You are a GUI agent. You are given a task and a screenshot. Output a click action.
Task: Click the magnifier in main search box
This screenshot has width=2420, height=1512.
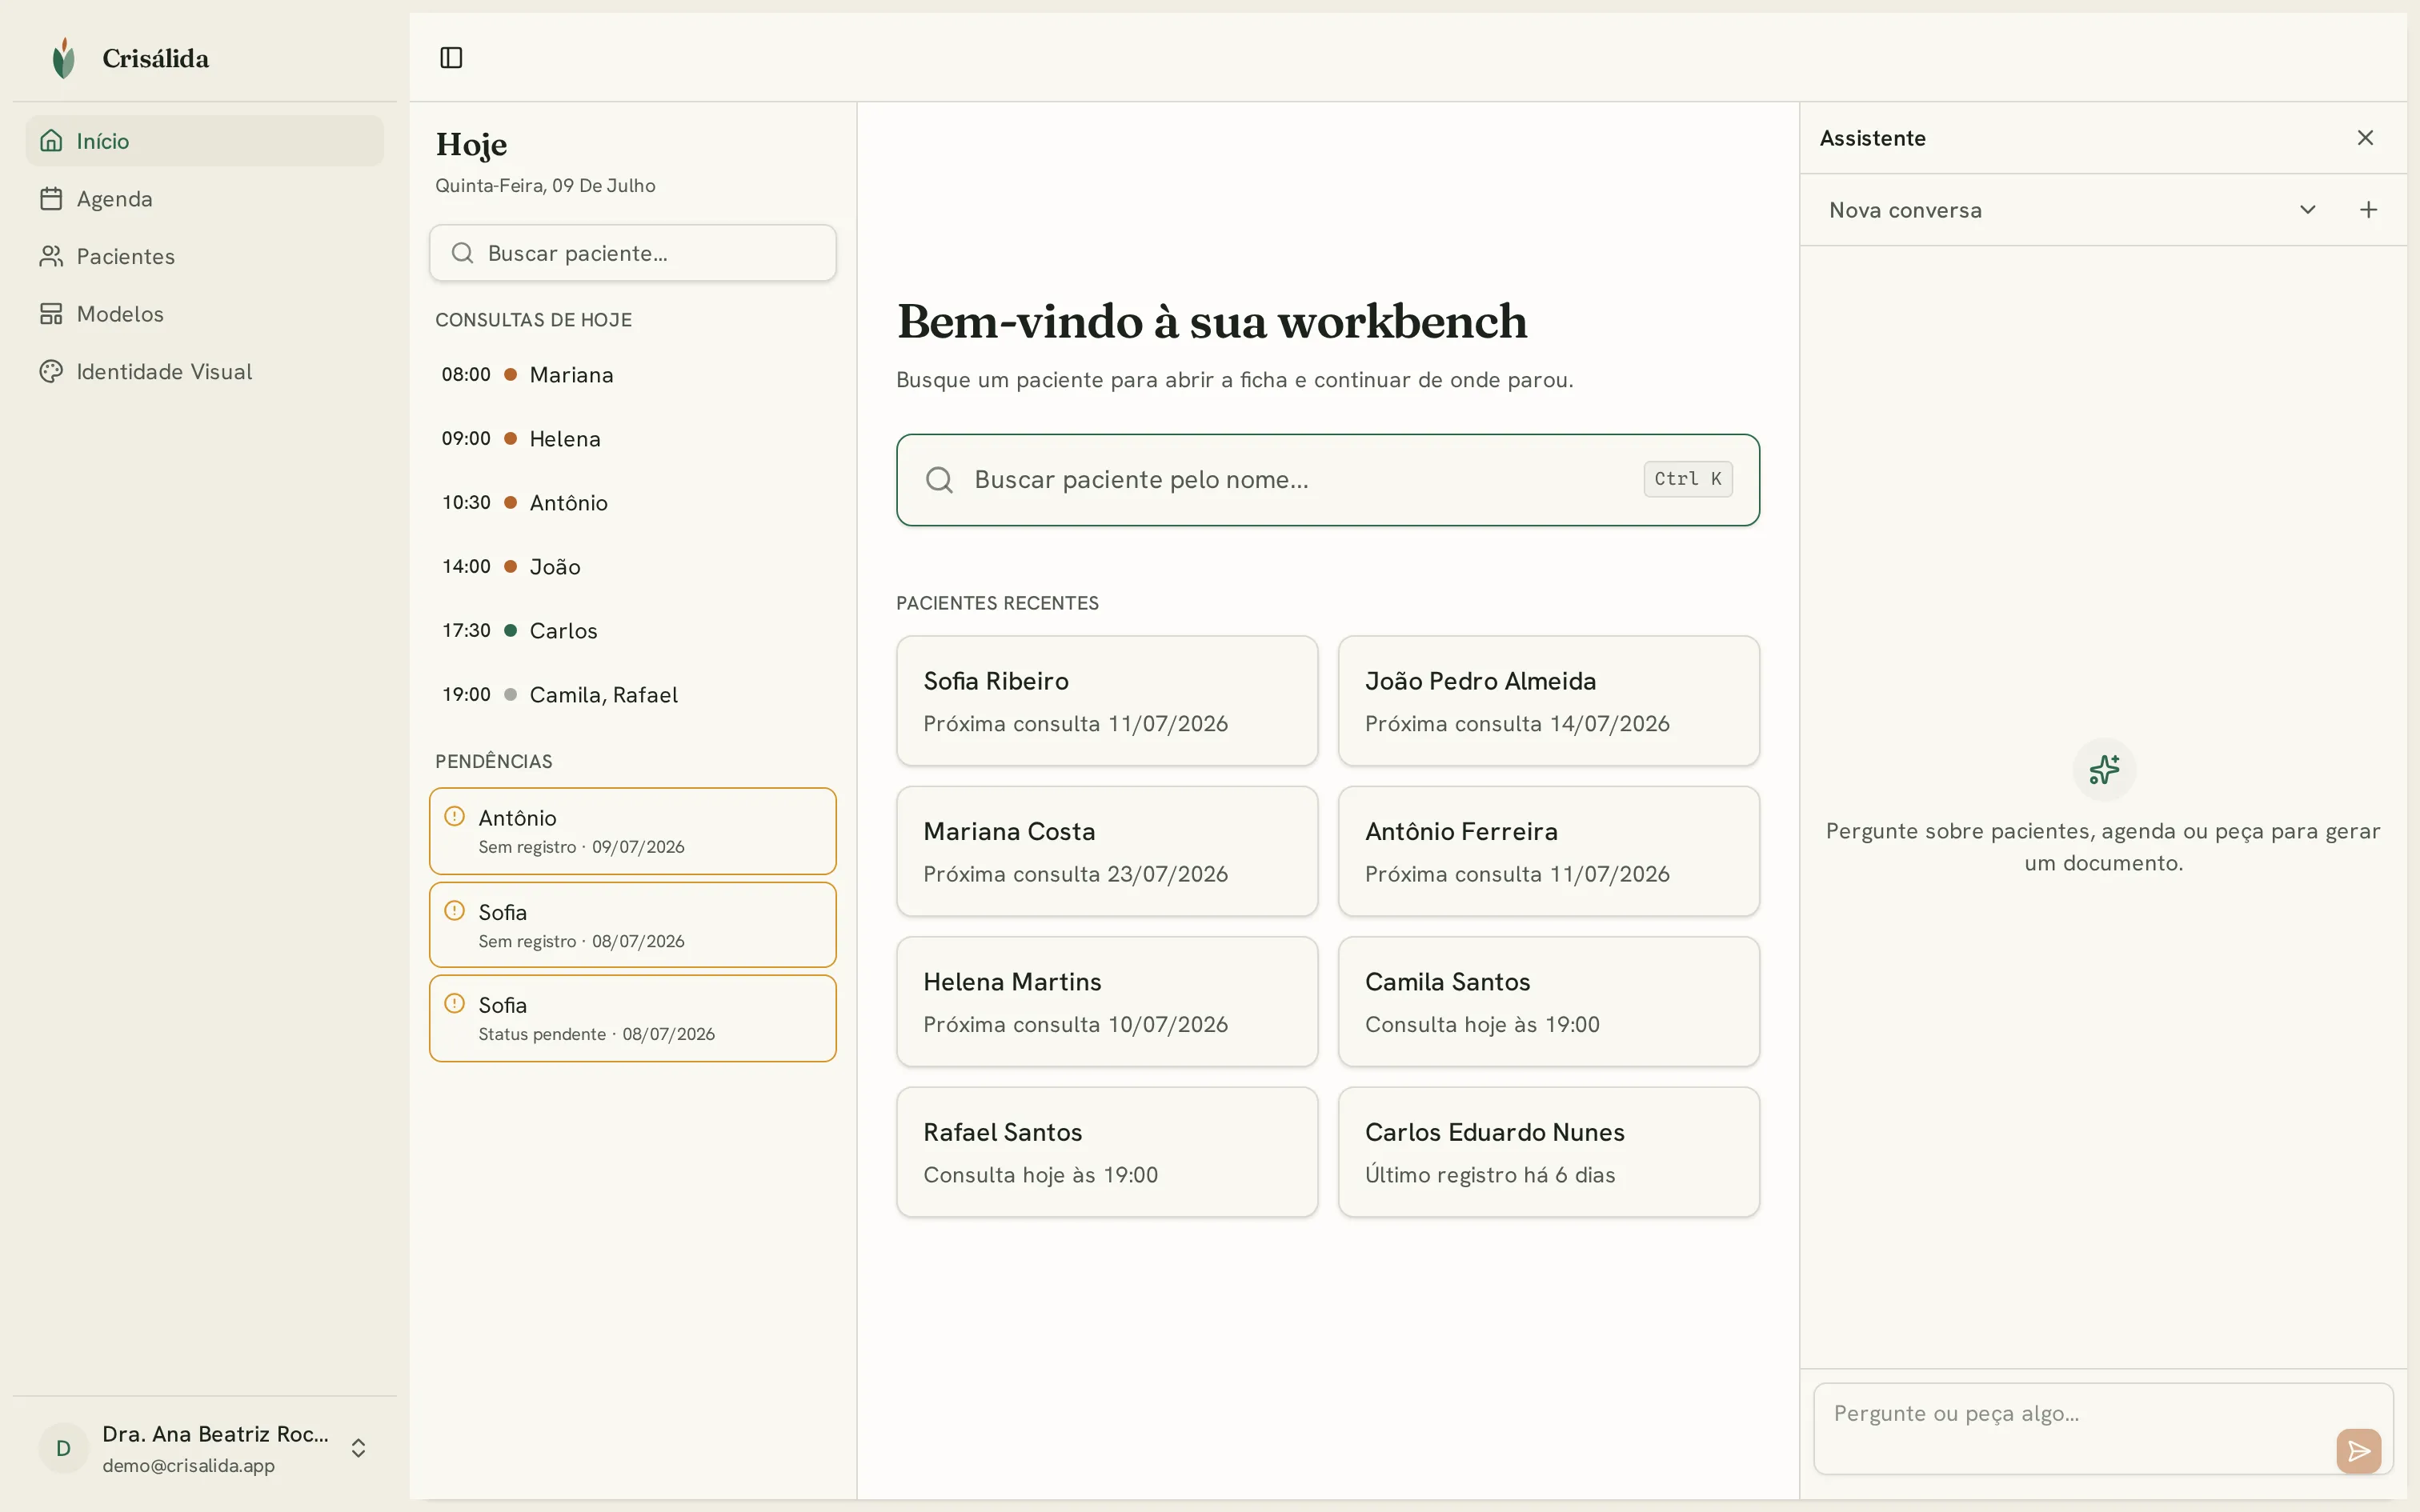(x=939, y=480)
